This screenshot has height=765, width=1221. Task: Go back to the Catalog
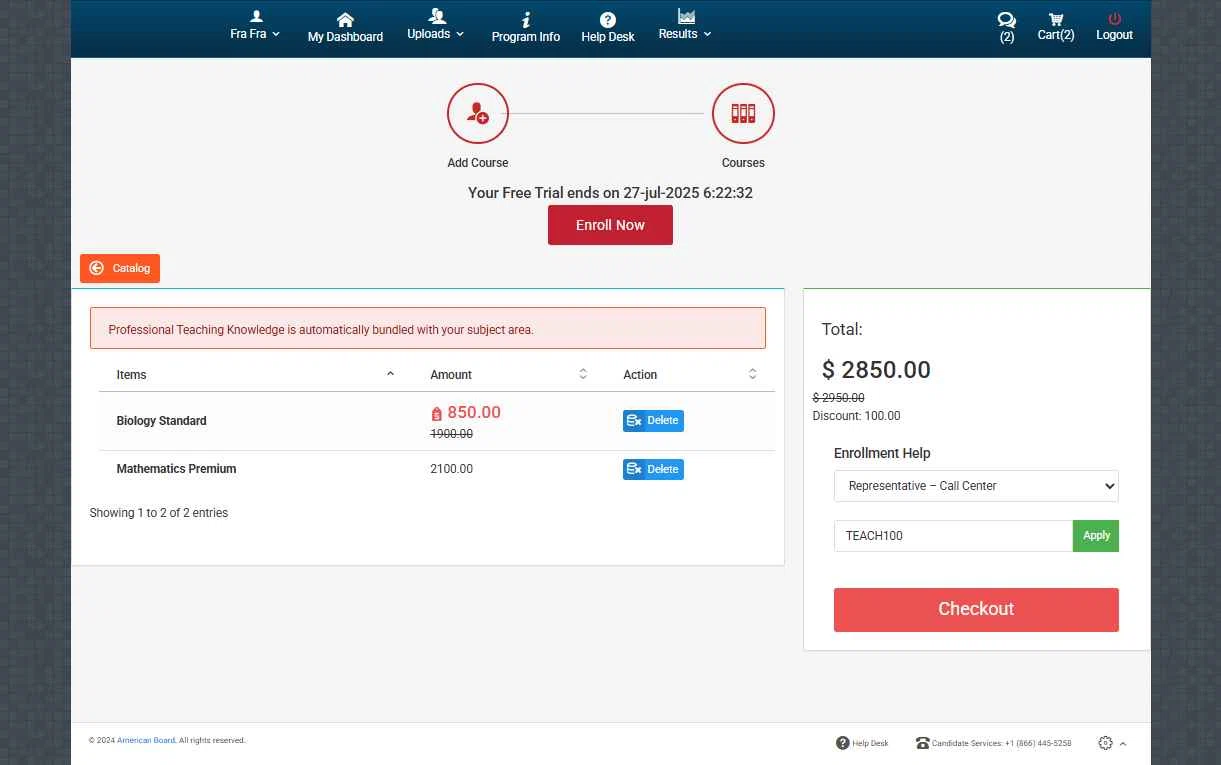(120, 268)
